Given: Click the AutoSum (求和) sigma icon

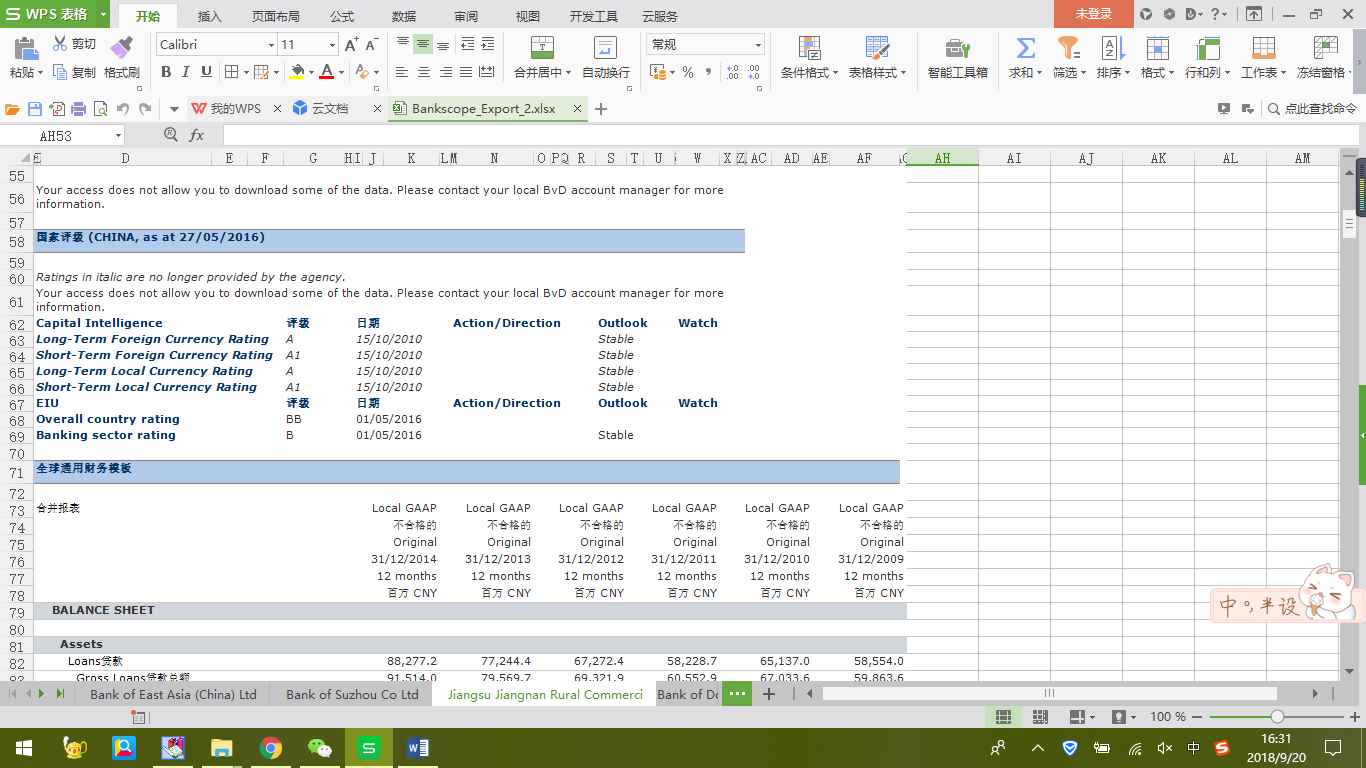Looking at the screenshot, I should point(1025,48).
